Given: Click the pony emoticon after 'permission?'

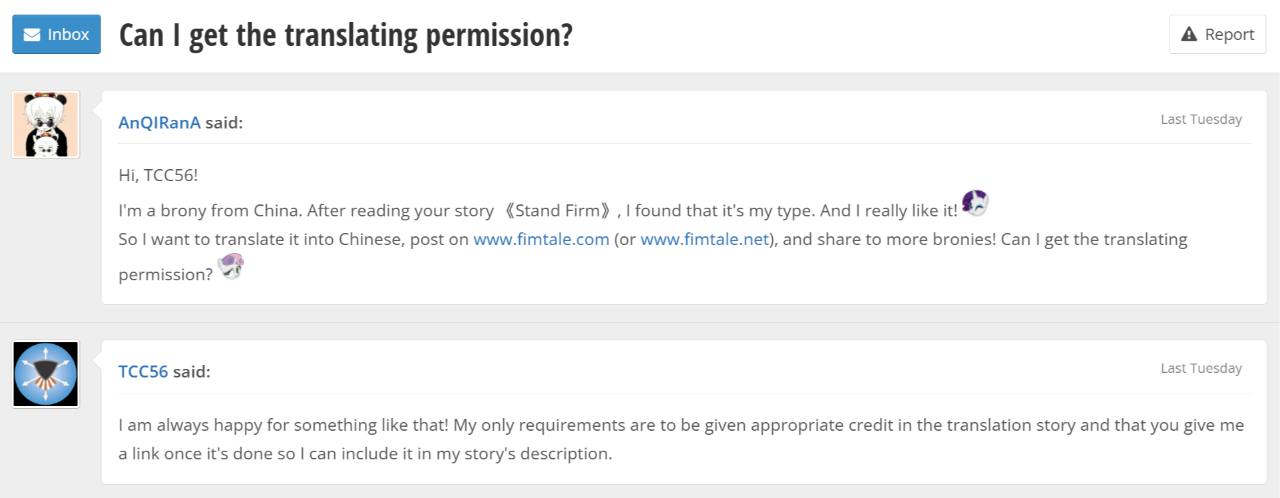Looking at the screenshot, I should click(232, 266).
